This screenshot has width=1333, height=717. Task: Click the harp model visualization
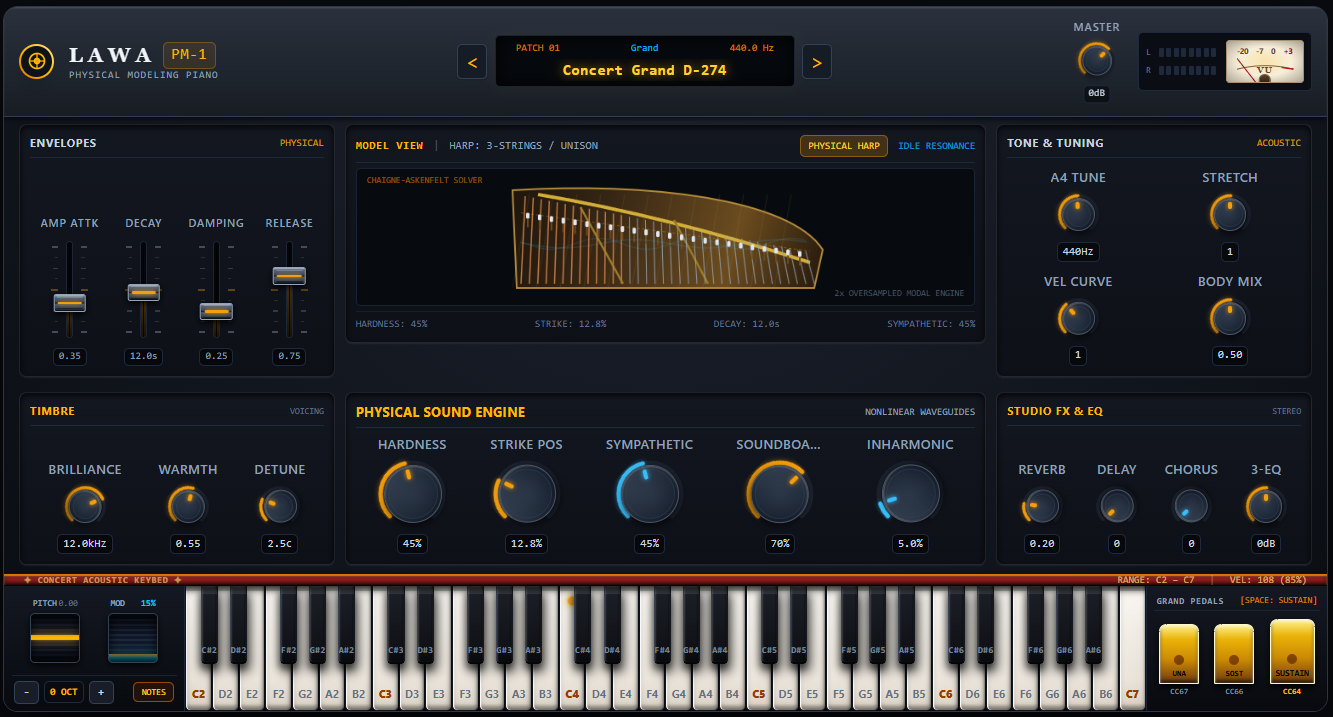point(665,237)
